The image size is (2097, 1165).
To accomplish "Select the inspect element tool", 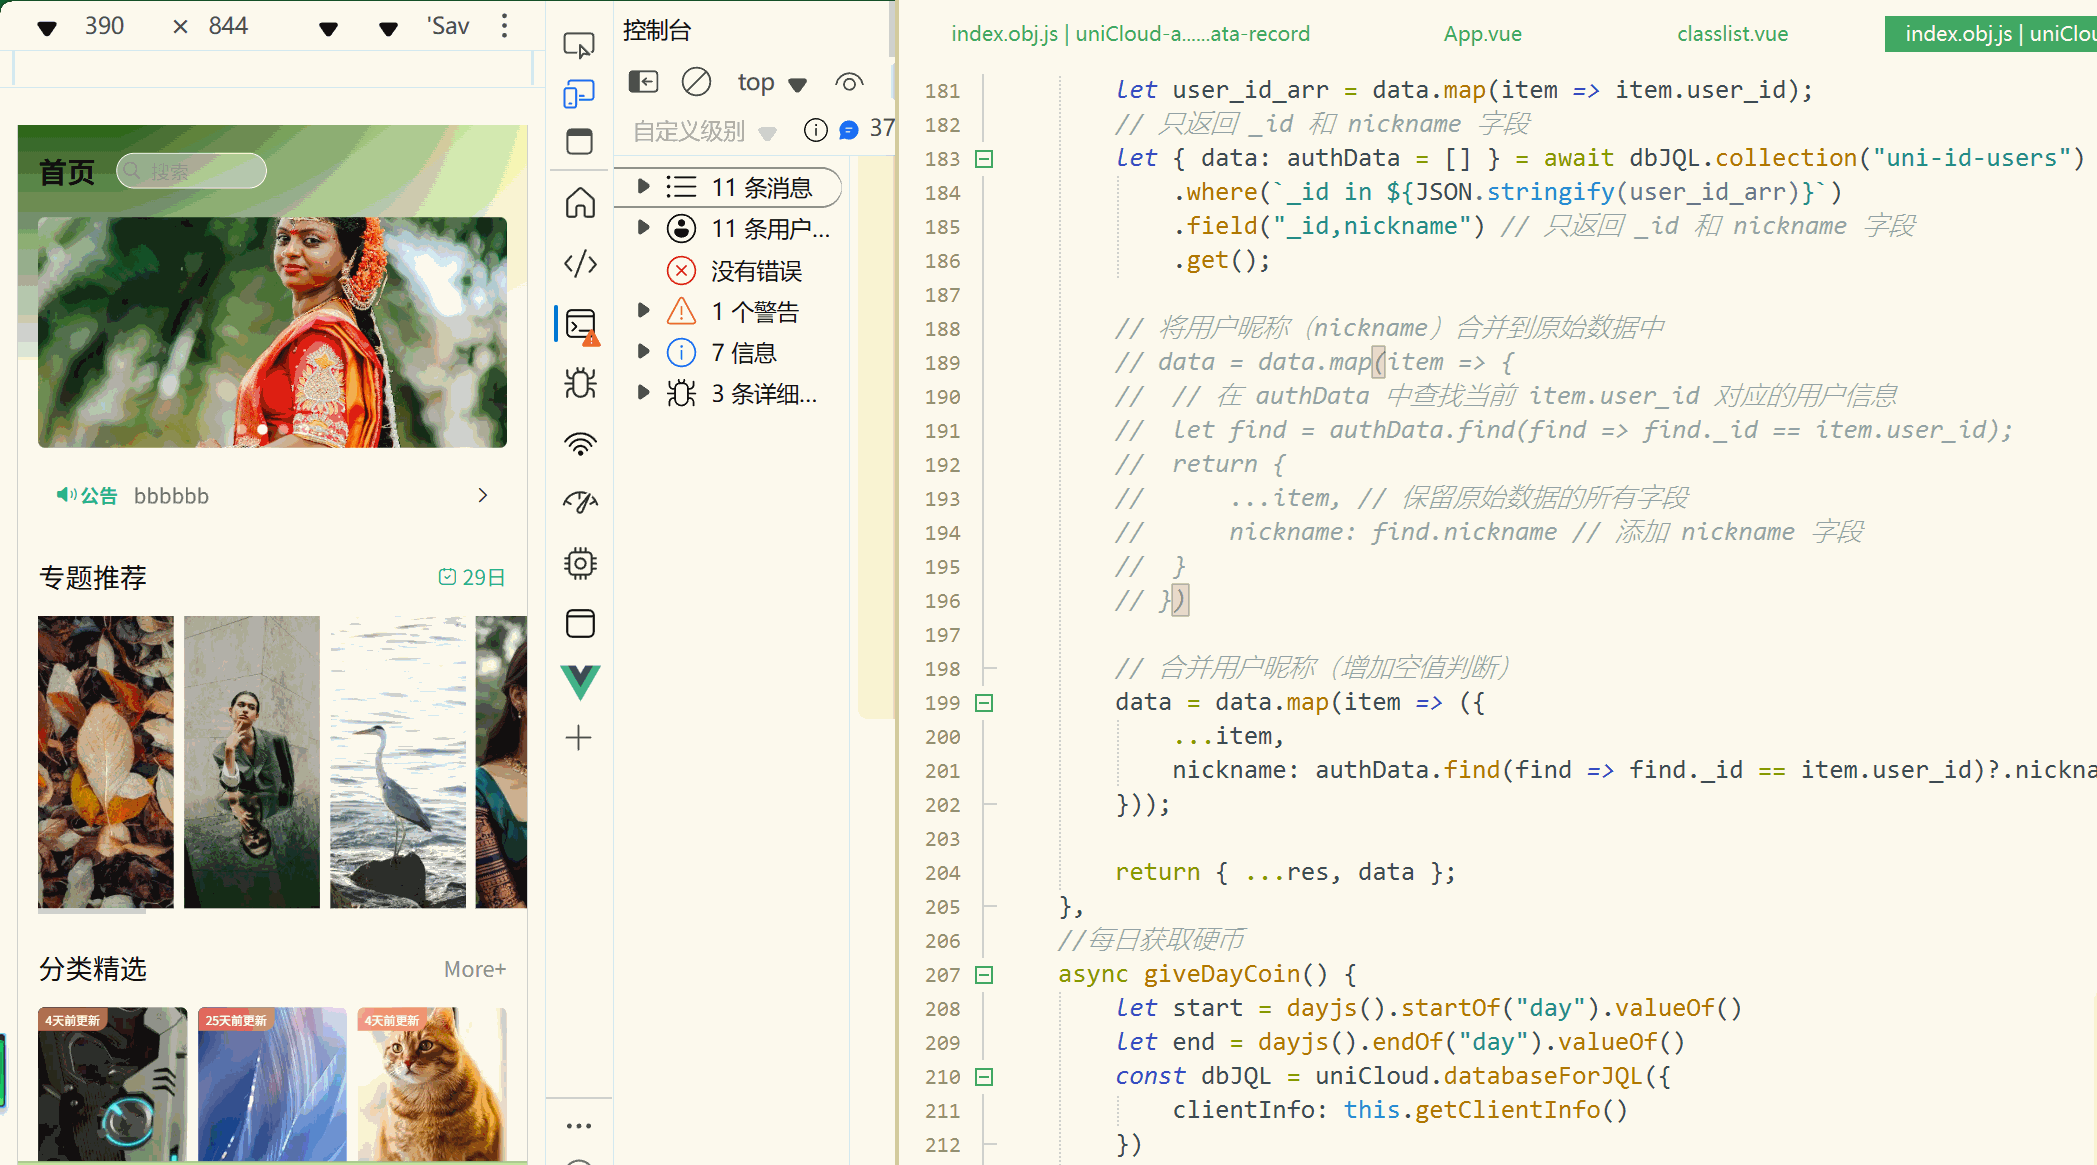I will 579,45.
